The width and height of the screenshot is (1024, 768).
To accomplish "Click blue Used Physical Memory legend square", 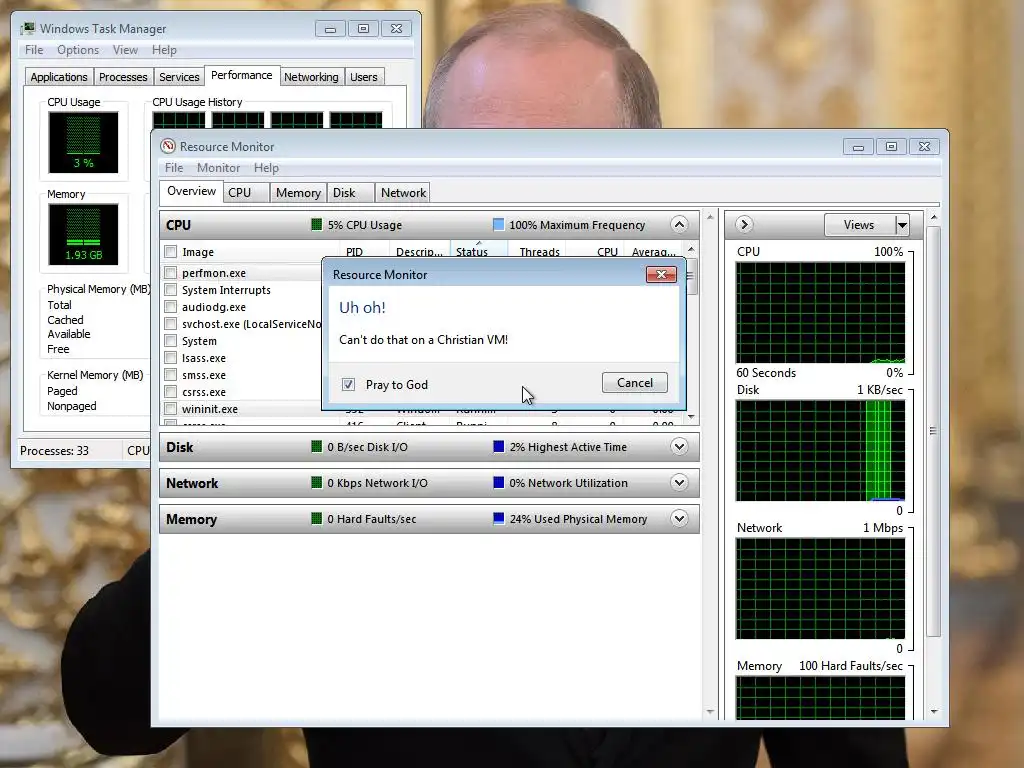I will point(498,519).
